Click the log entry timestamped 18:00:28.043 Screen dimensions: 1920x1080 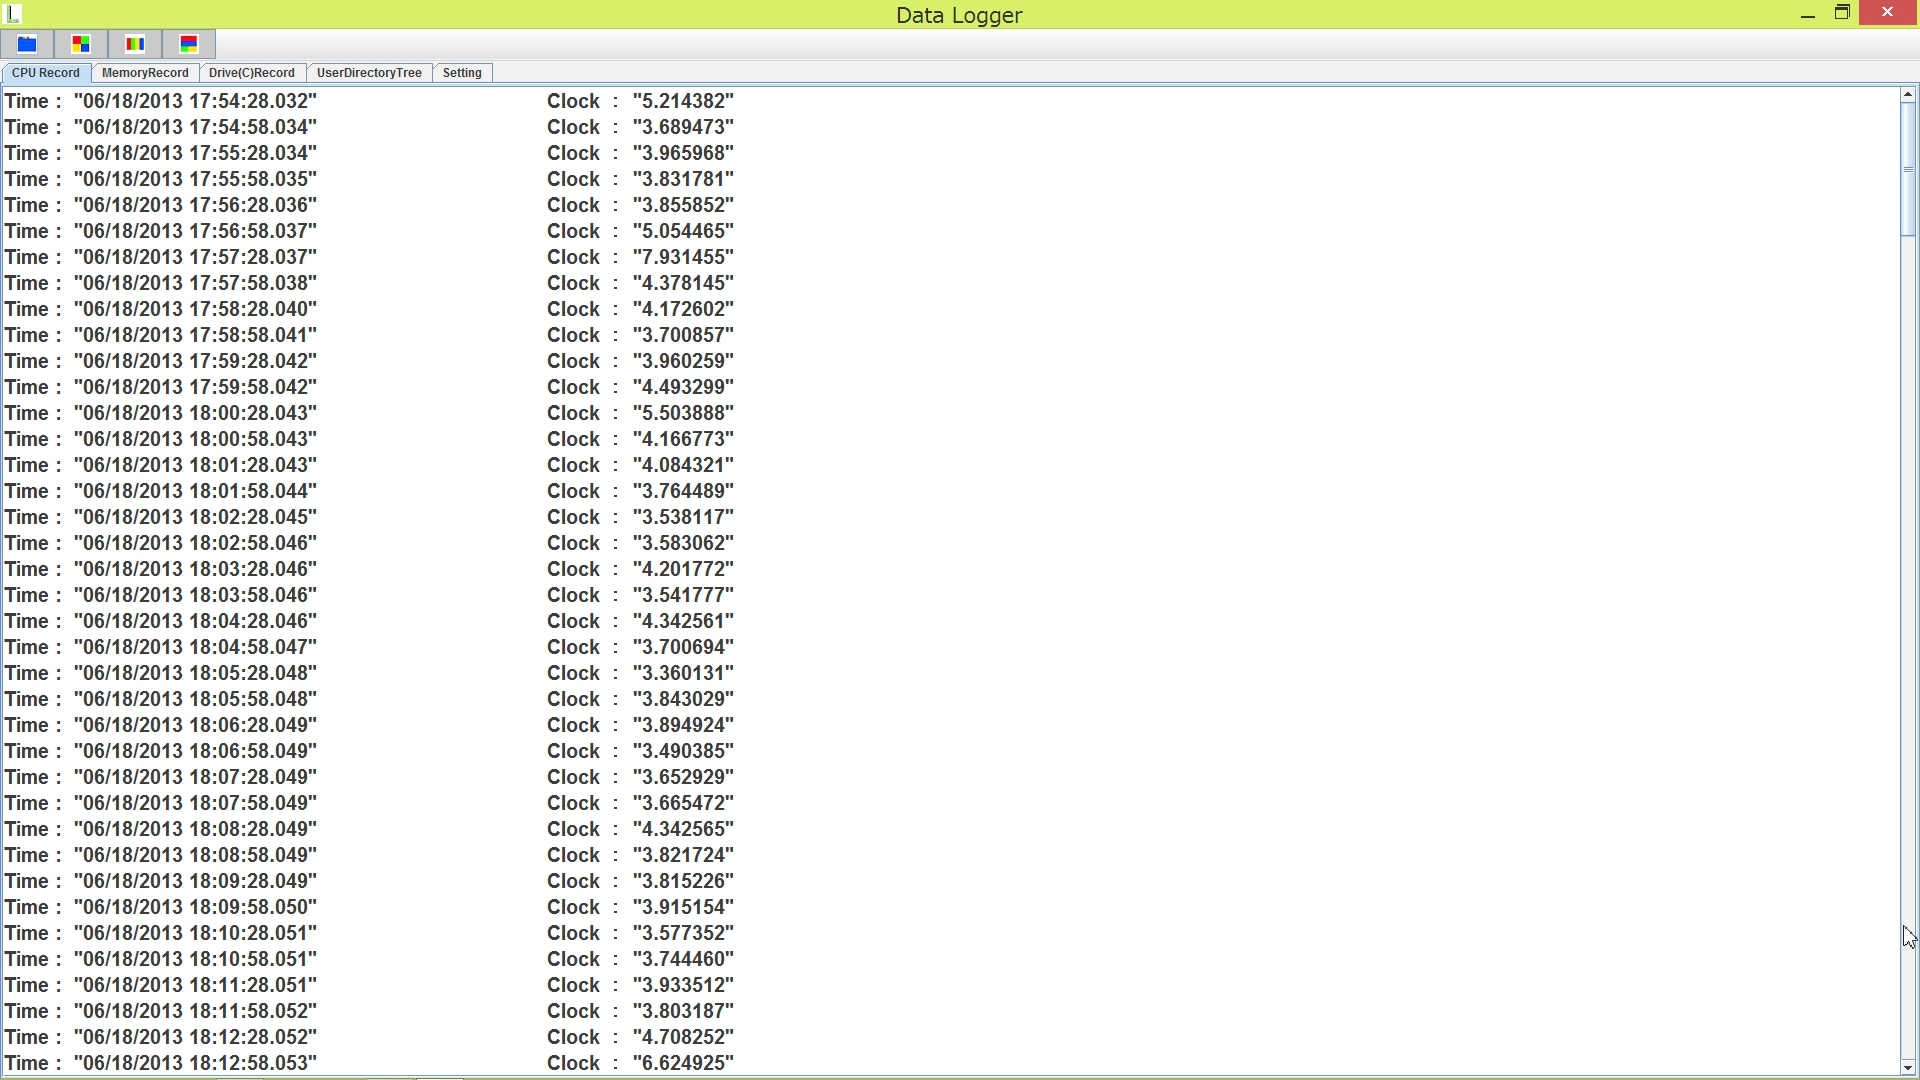(195, 413)
